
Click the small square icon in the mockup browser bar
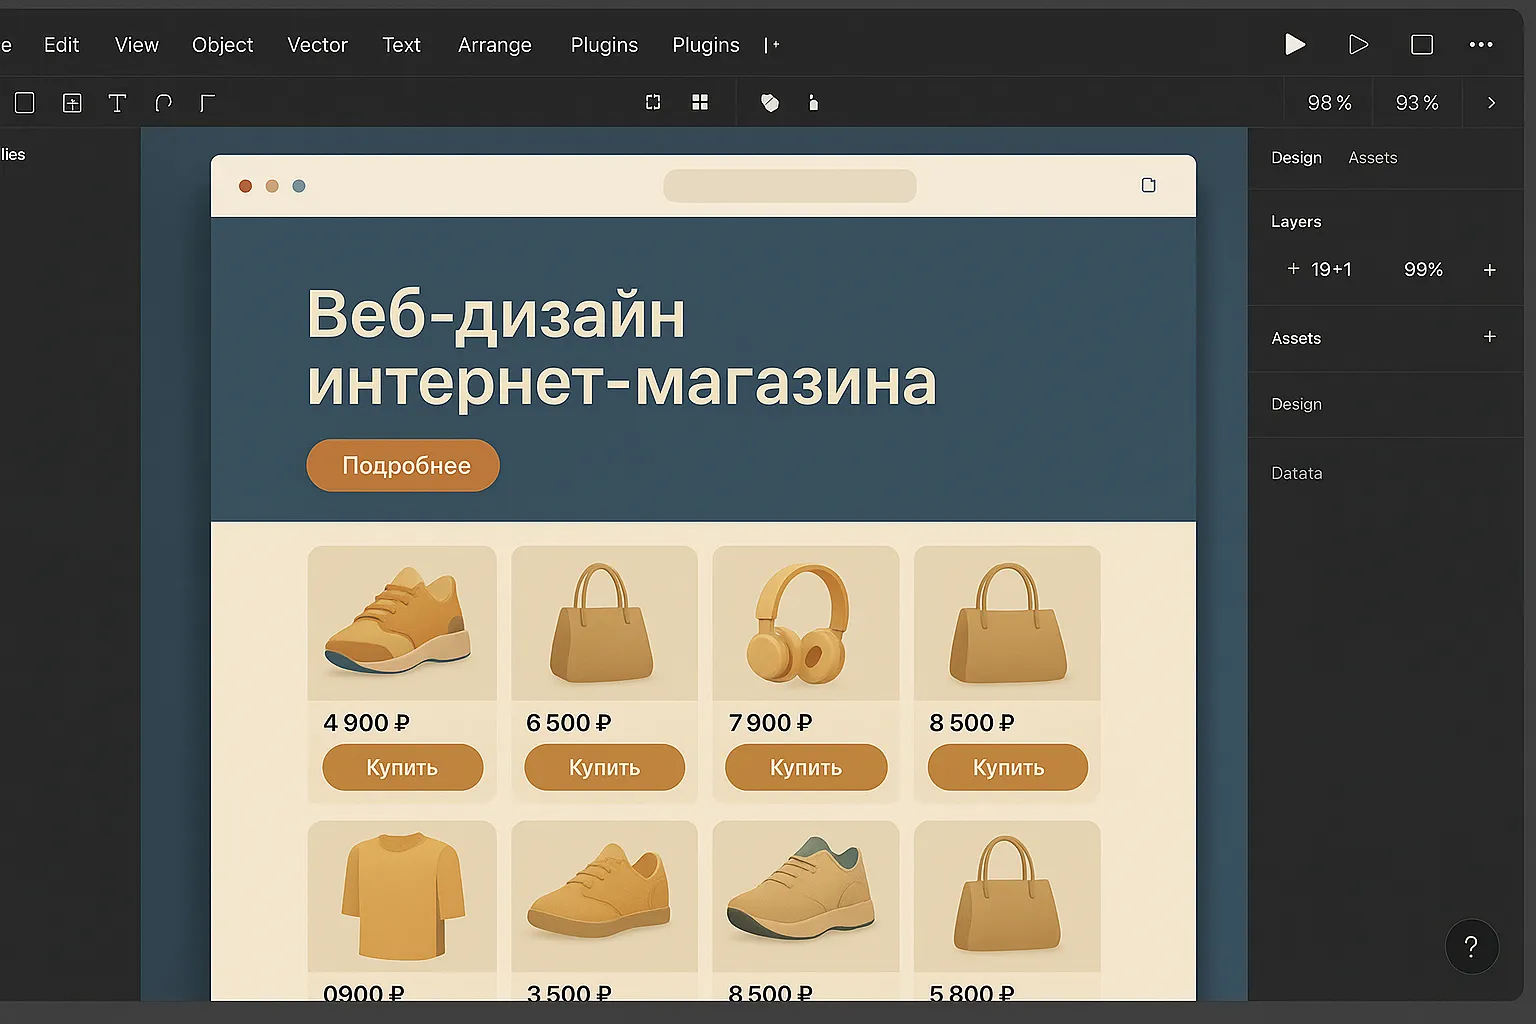tap(1148, 185)
